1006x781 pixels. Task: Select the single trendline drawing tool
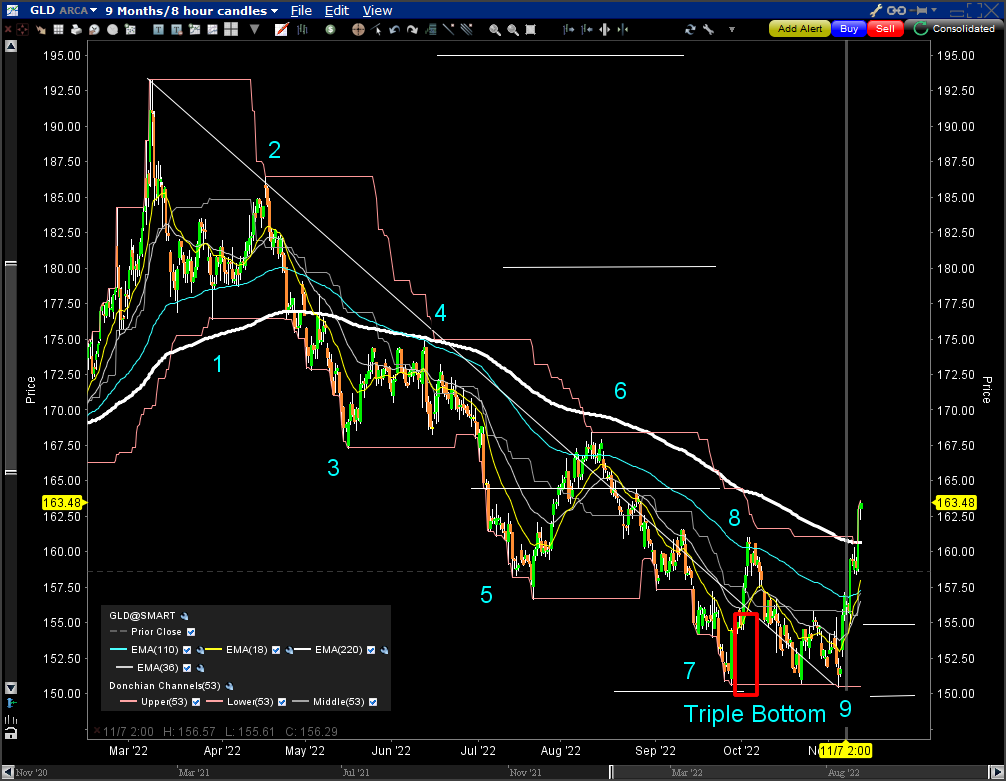point(448,30)
